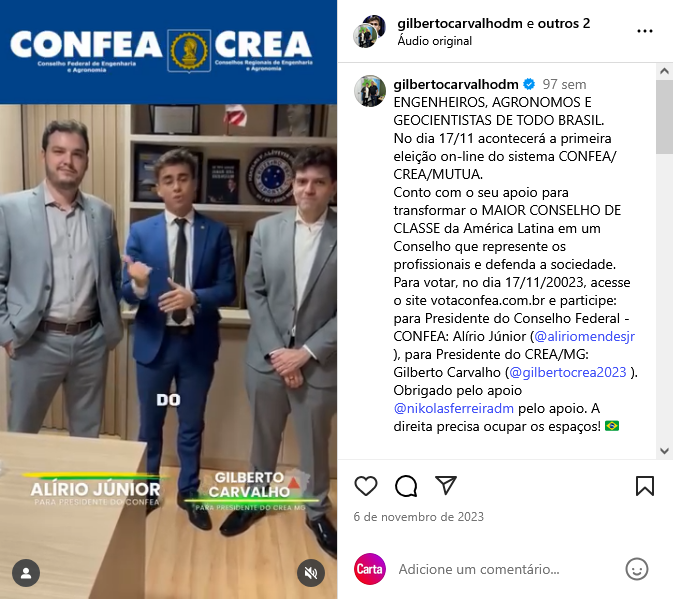This screenshot has width=673, height=599.
Task: Open the @nikolasferreiradm profile link
Action: click(x=454, y=408)
